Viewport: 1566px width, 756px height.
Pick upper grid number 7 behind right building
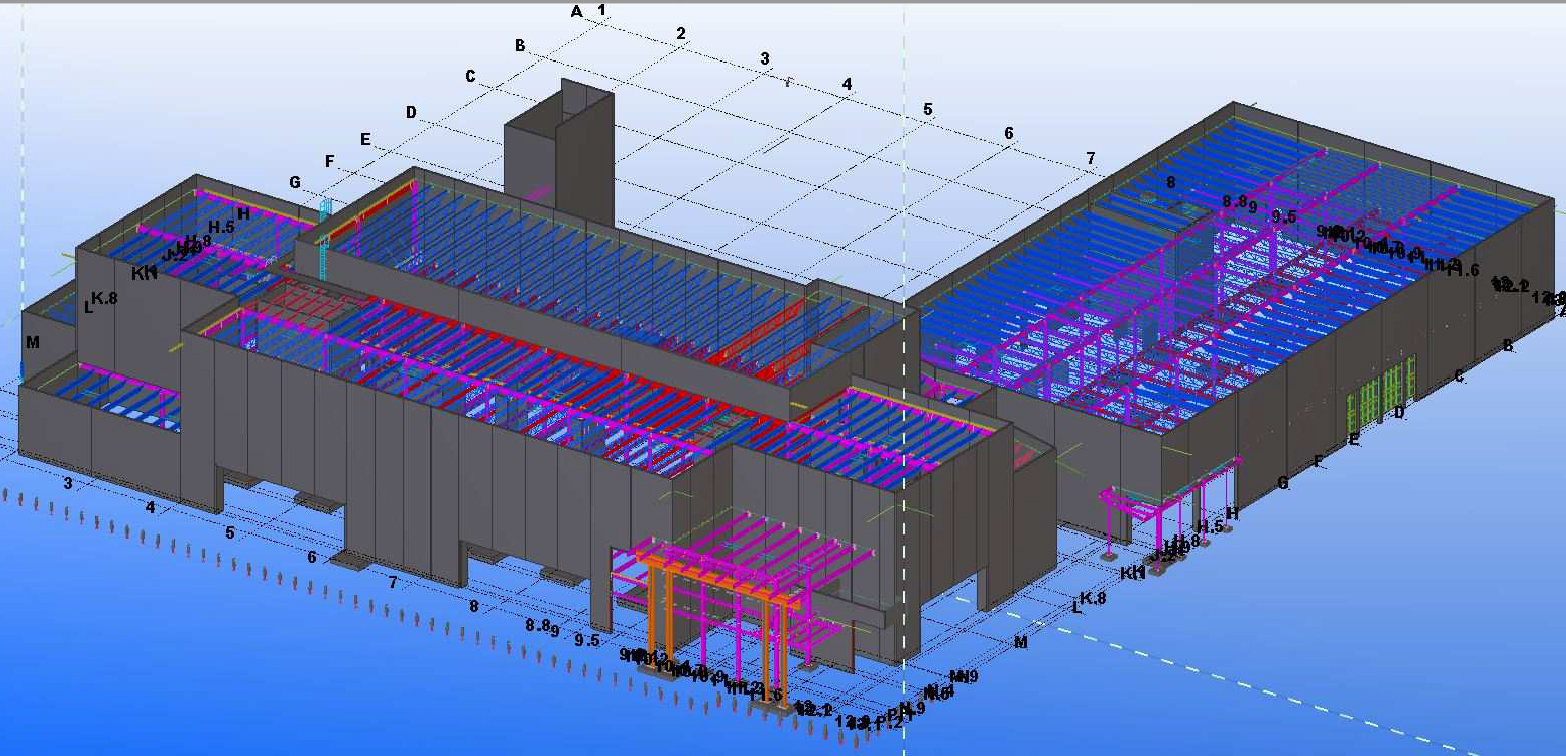click(1091, 158)
